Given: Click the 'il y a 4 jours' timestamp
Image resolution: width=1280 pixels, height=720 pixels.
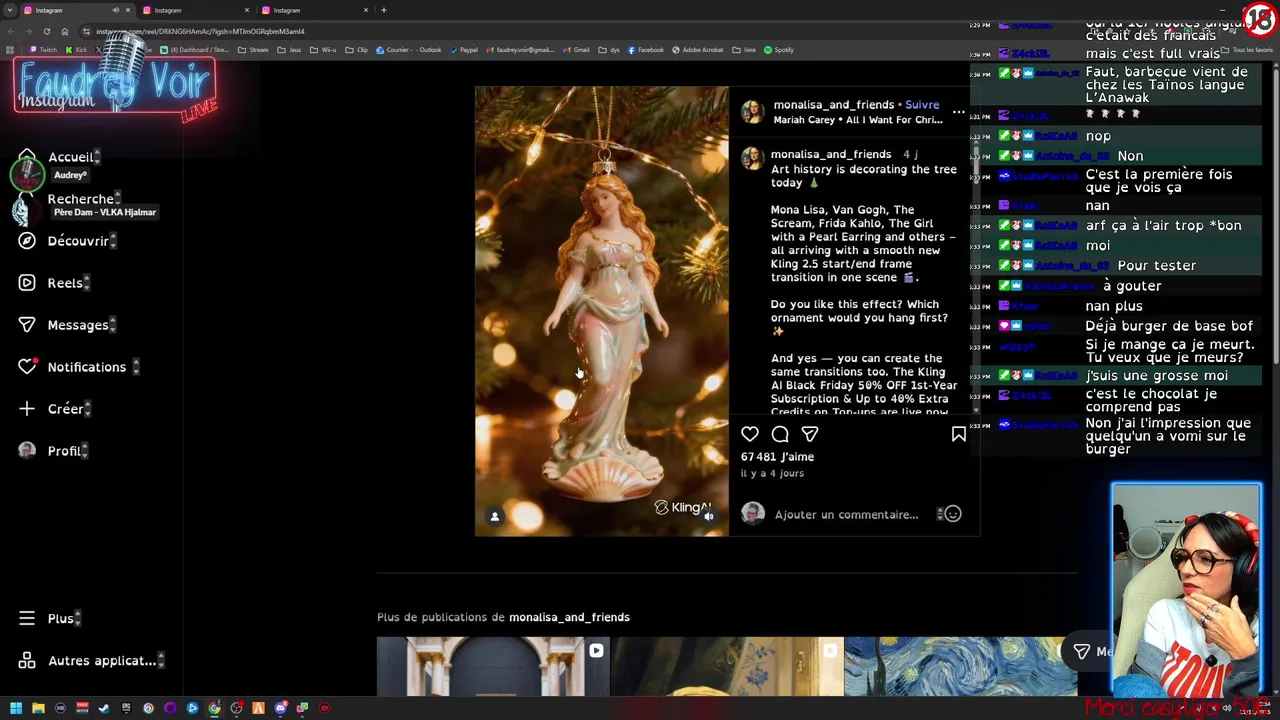Looking at the screenshot, I should [772, 473].
